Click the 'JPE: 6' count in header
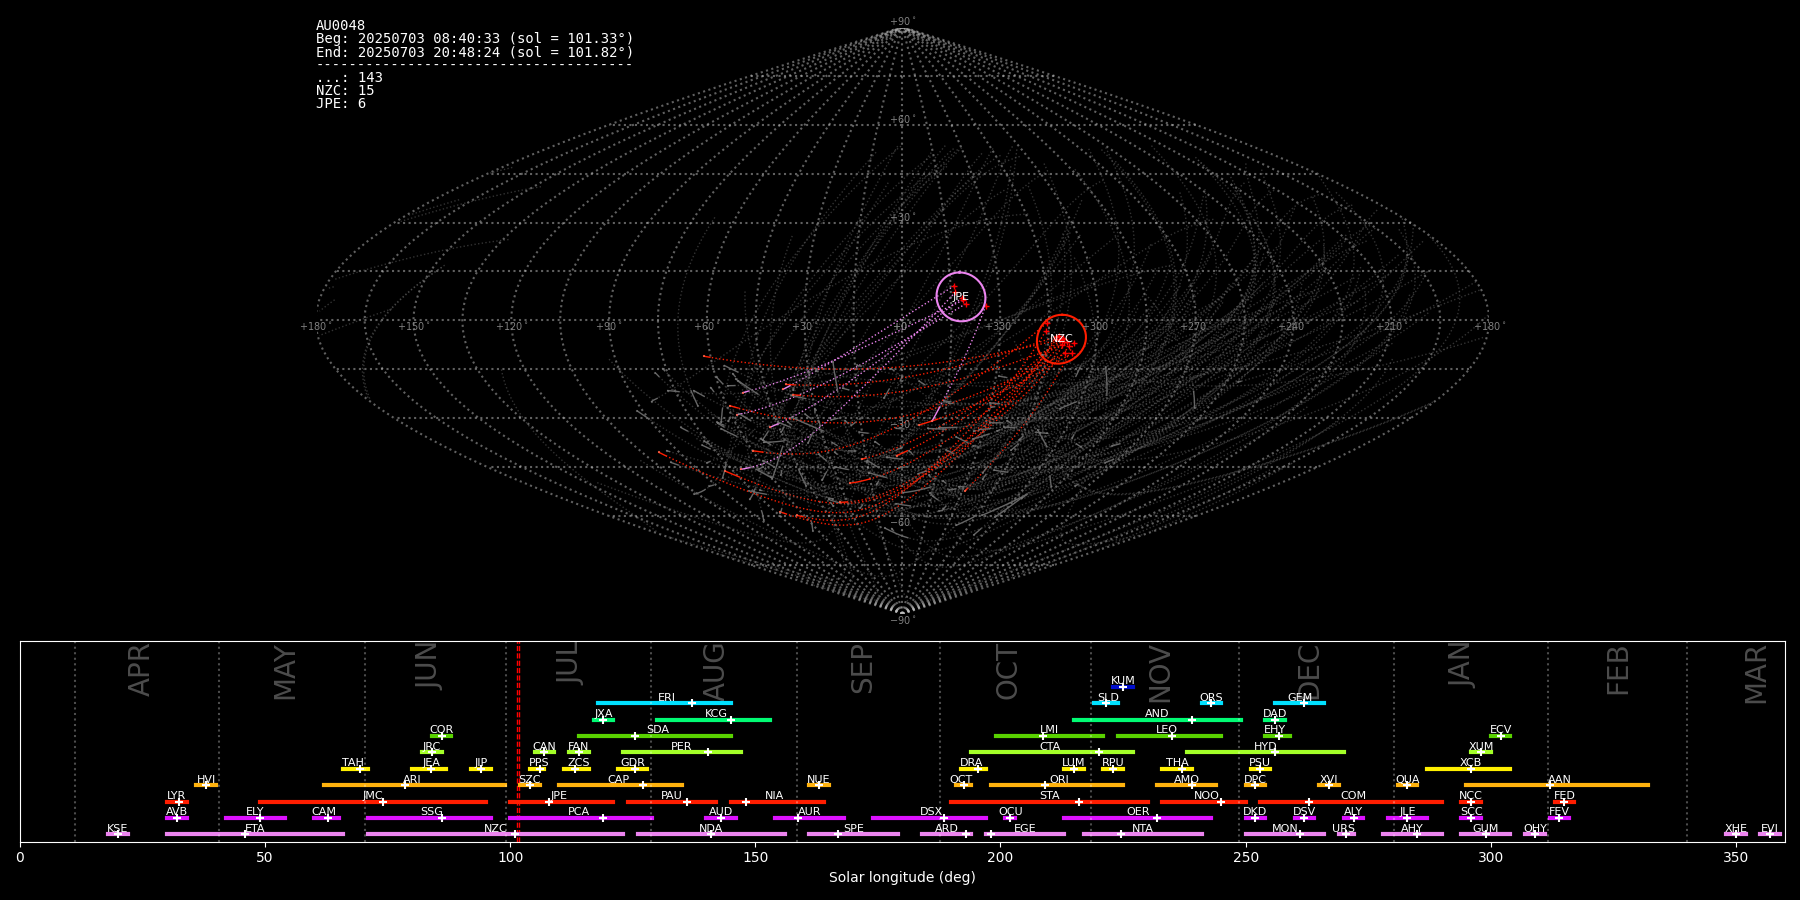Image resolution: width=1800 pixels, height=900 pixels. pyautogui.click(x=341, y=104)
